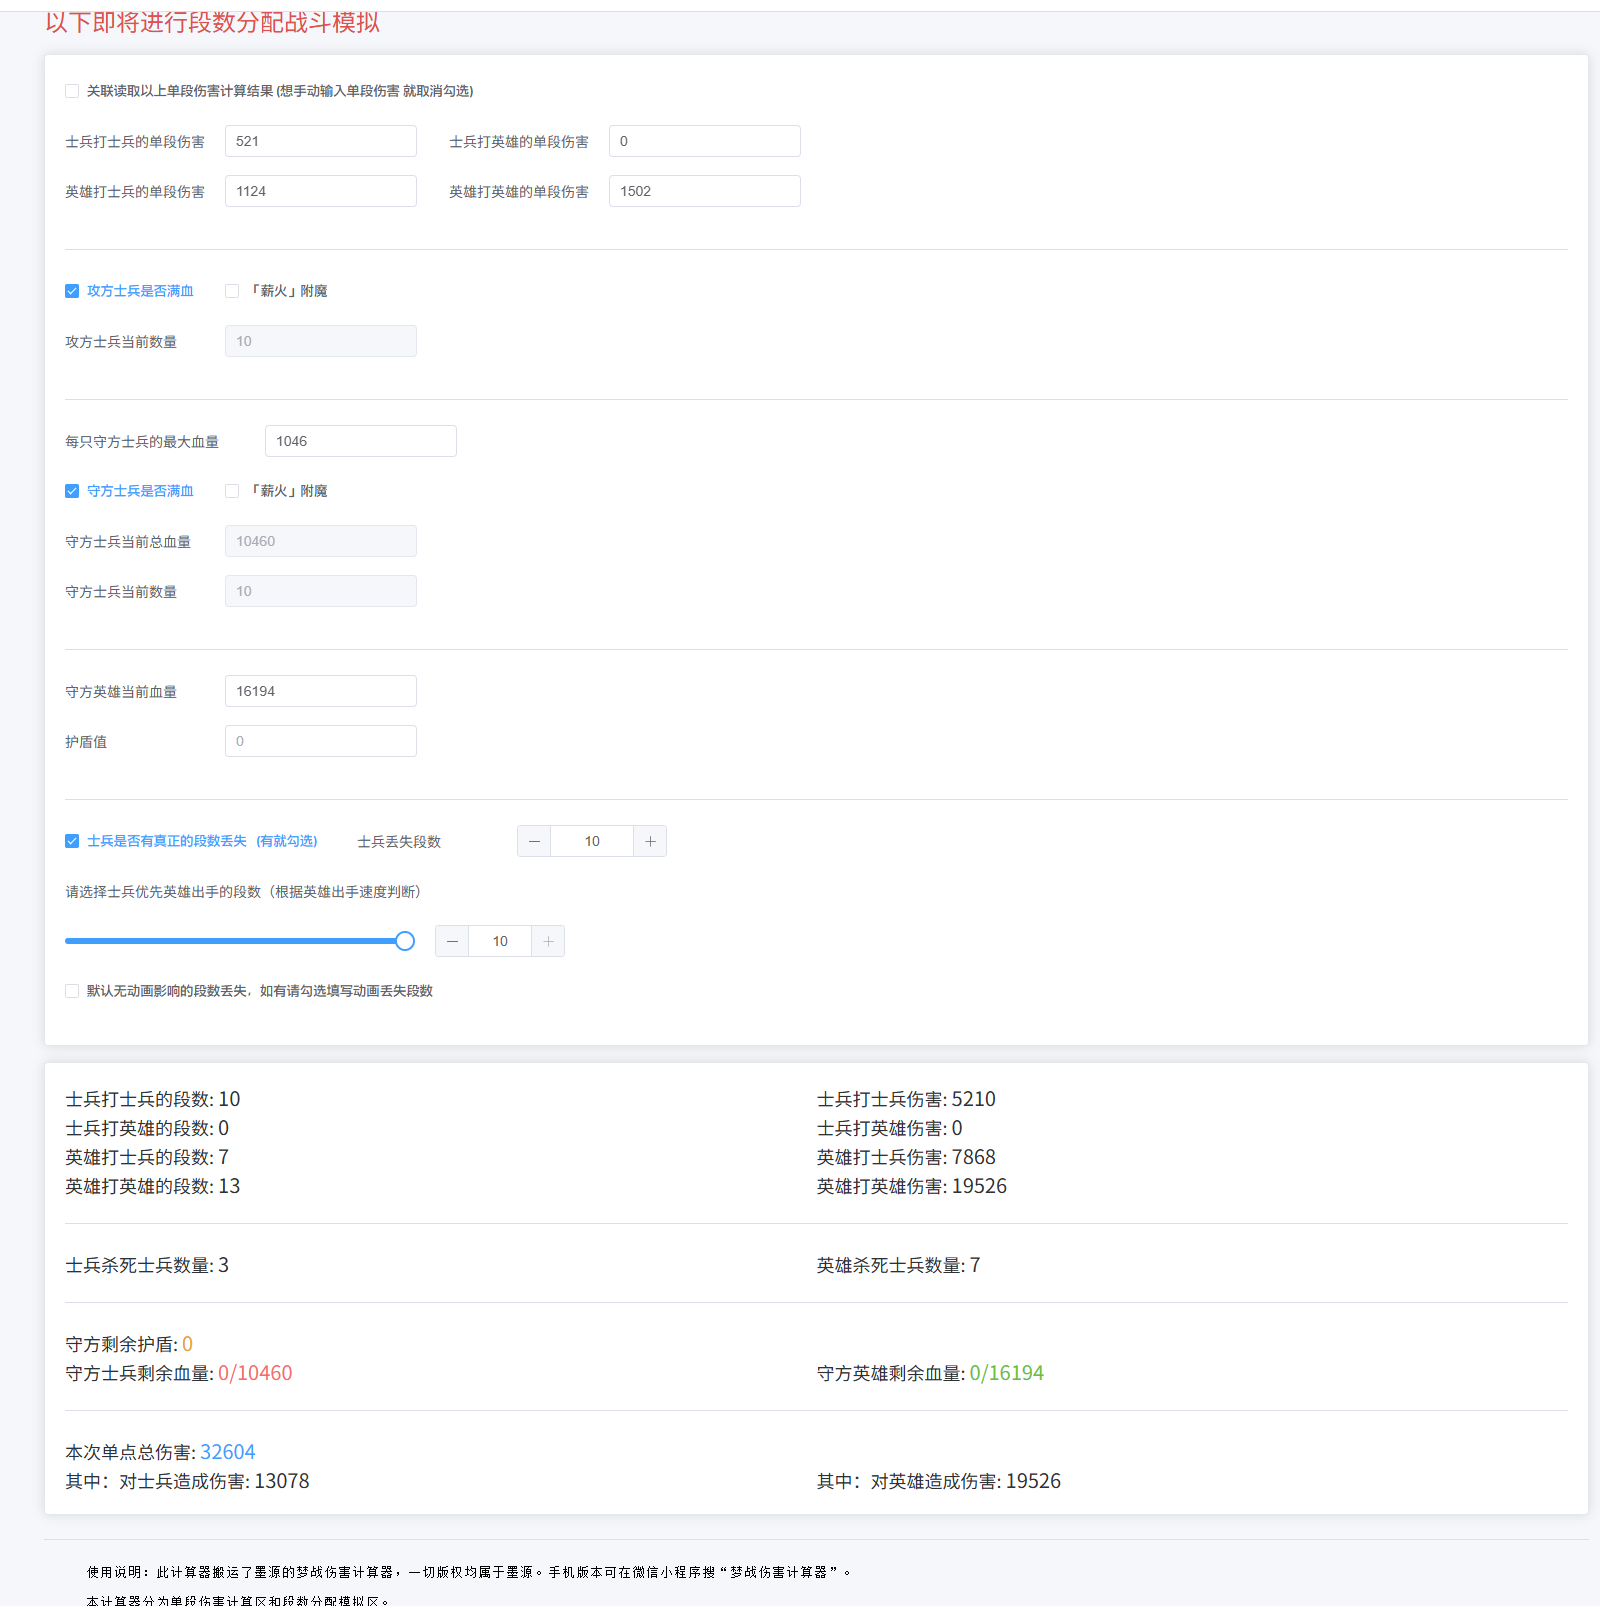Click 英雄打英雄伤害: 19526 result
This screenshot has height=1606, width=1600.
pyautogui.click(x=912, y=1186)
